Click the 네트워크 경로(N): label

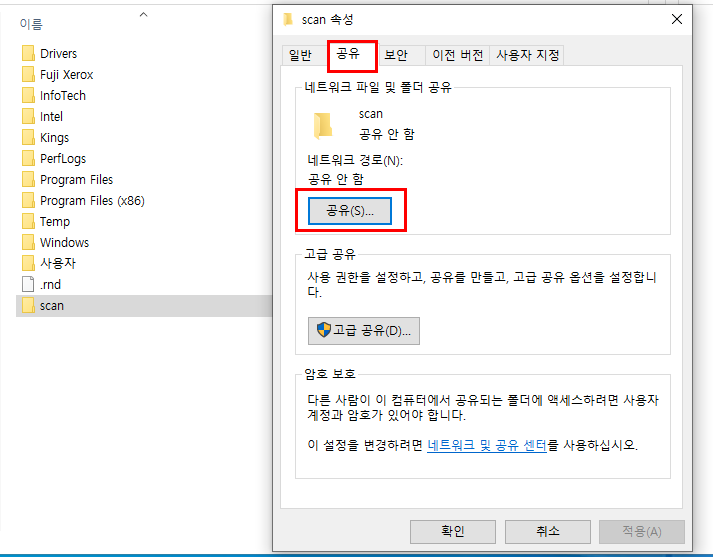point(355,160)
